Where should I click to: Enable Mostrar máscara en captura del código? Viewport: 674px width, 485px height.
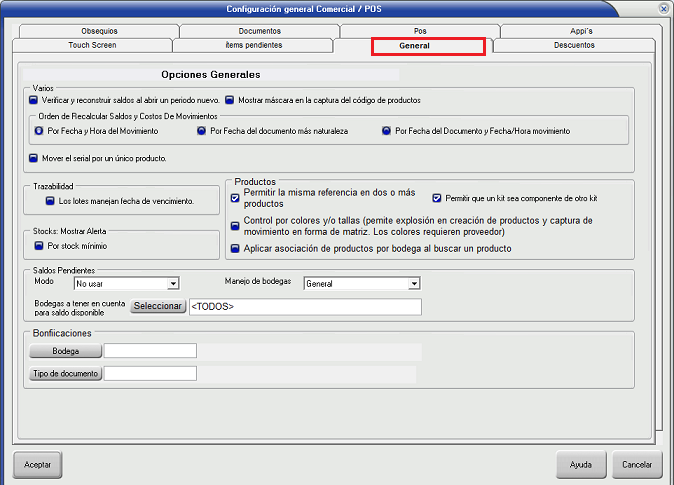[230, 100]
